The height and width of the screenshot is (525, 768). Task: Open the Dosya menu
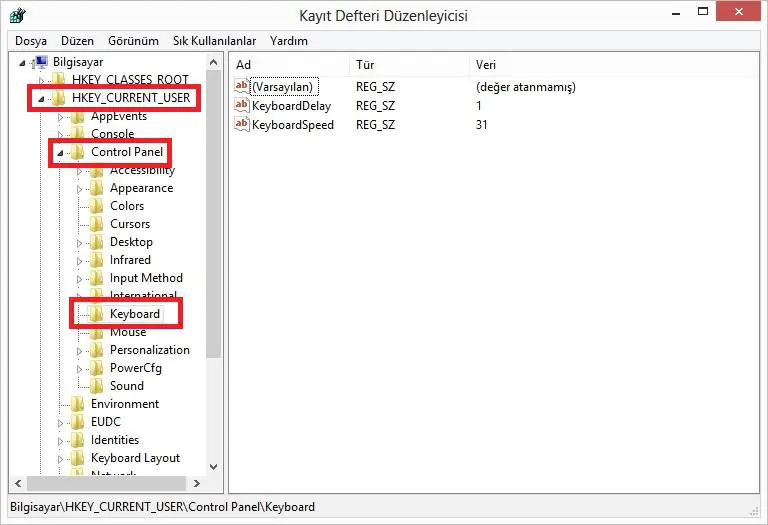point(31,41)
